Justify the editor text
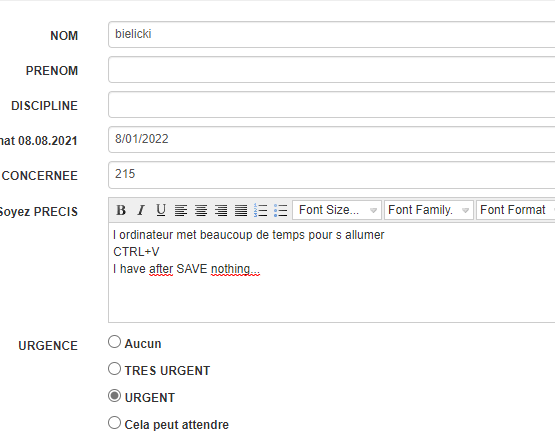Screen dimensions: 555x446 pyautogui.click(x=241, y=210)
